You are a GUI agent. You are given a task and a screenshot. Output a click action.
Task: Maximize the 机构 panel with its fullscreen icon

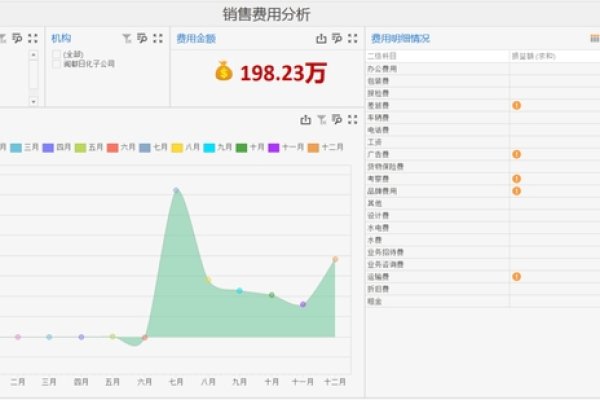pyautogui.click(x=158, y=38)
